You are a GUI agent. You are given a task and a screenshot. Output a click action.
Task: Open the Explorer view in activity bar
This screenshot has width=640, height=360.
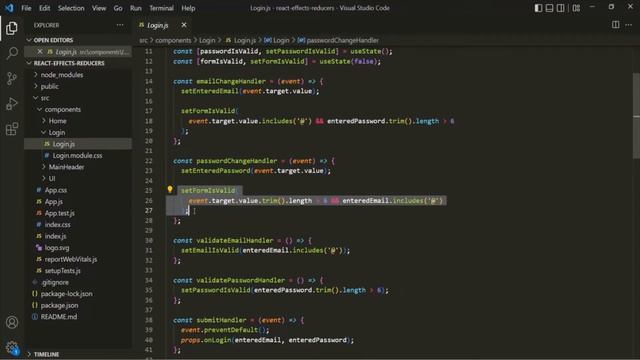[12, 28]
